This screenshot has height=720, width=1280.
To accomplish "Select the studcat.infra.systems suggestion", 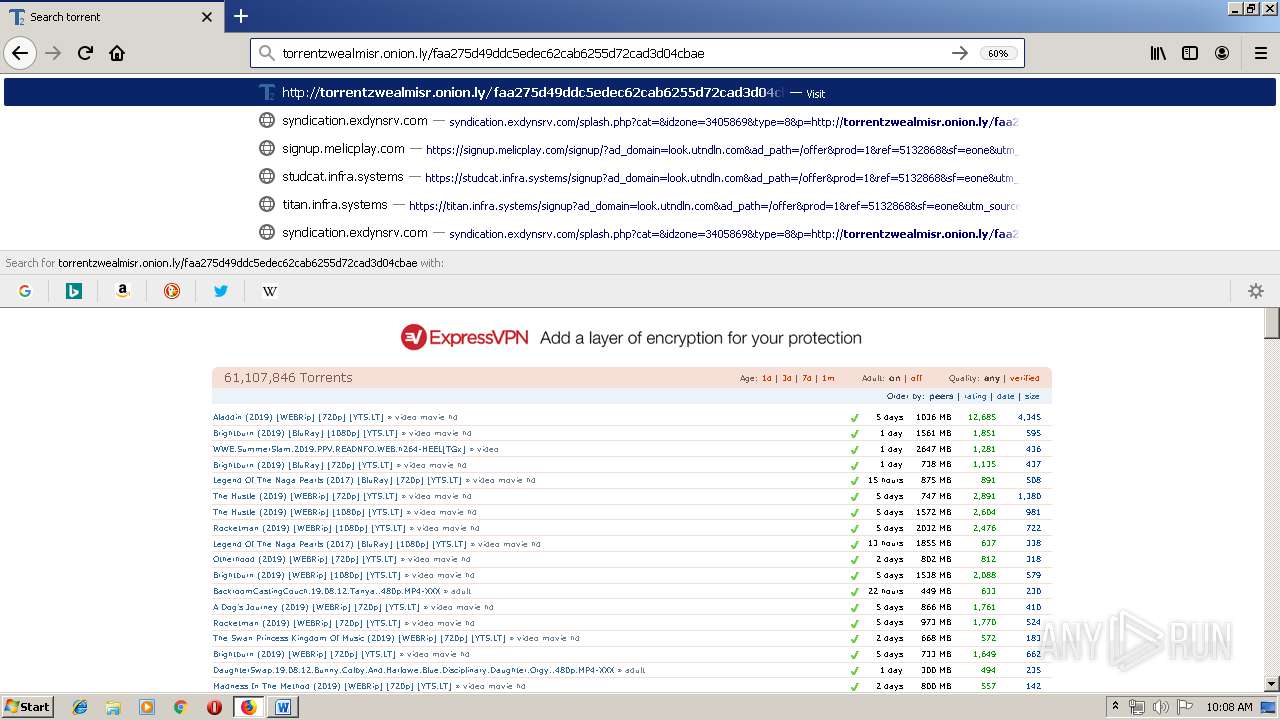I will click(x=640, y=176).
